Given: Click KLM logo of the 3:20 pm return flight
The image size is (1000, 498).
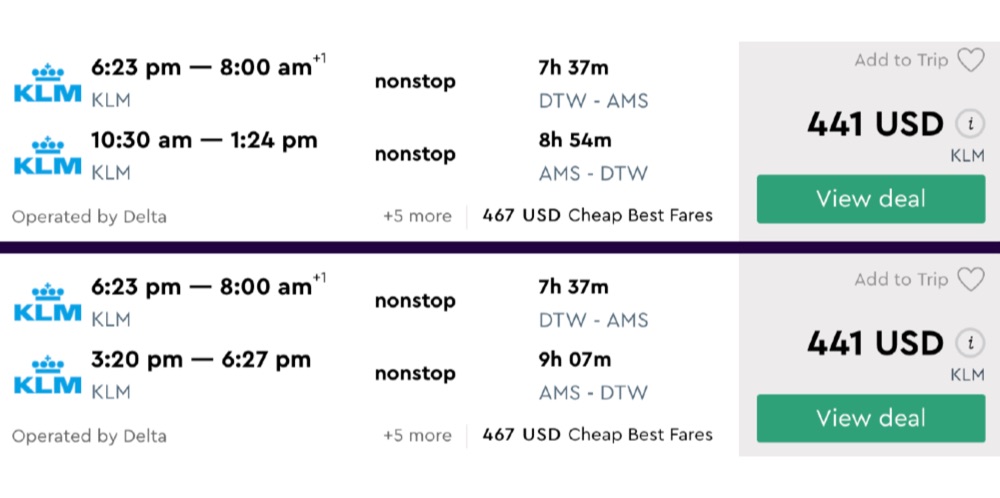Looking at the screenshot, I should pyautogui.click(x=47, y=374).
